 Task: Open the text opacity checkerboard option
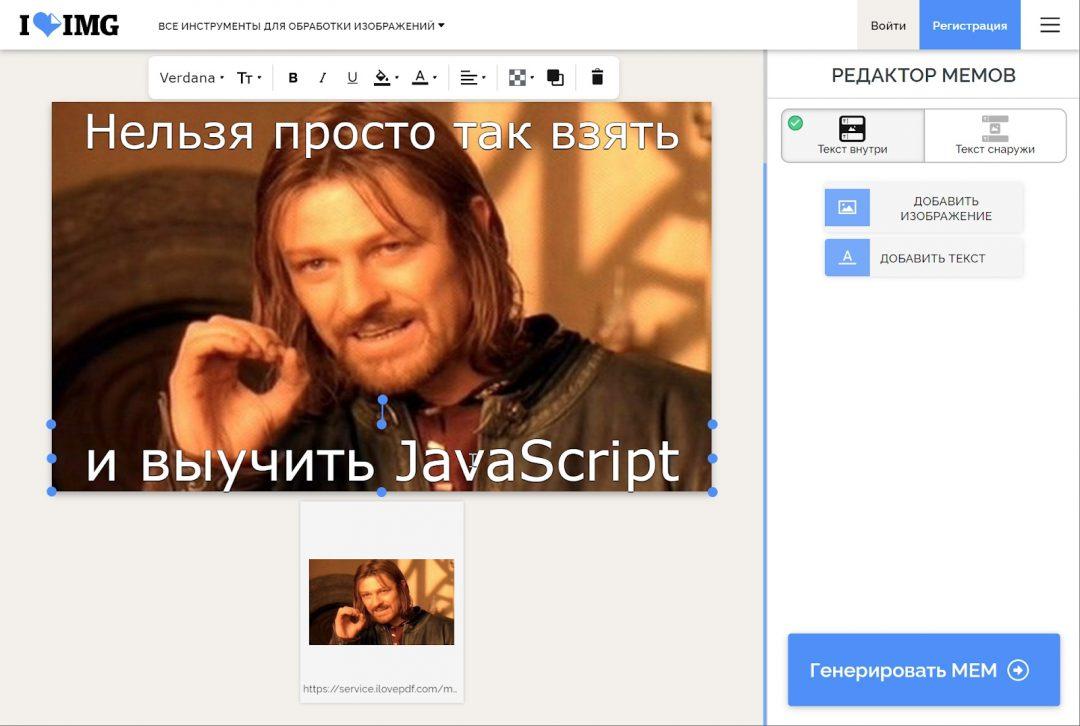pos(516,77)
